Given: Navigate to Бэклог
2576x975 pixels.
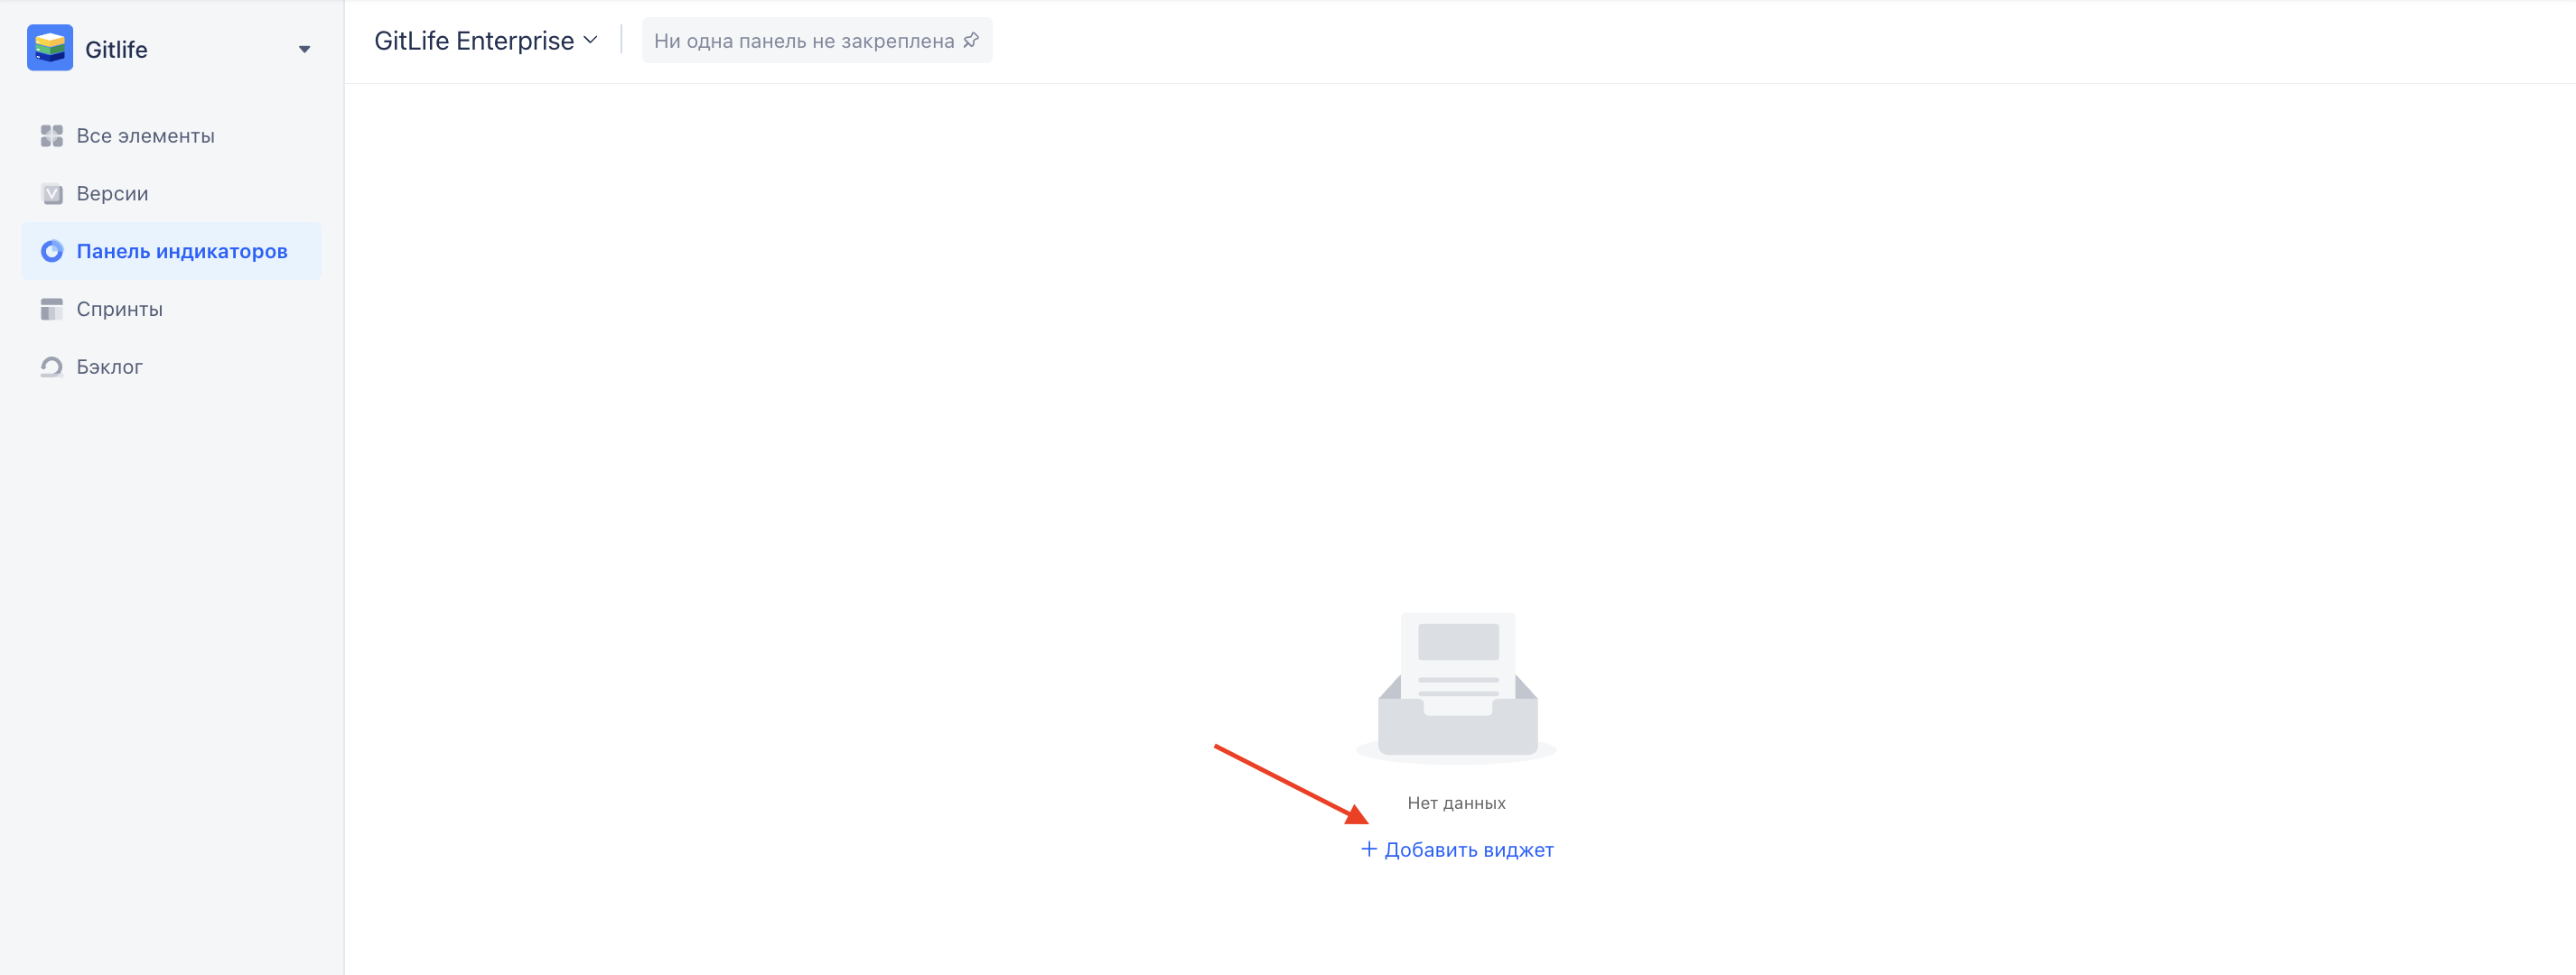Looking at the screenshot, I should pyautogui.click(x=172, y=367).
